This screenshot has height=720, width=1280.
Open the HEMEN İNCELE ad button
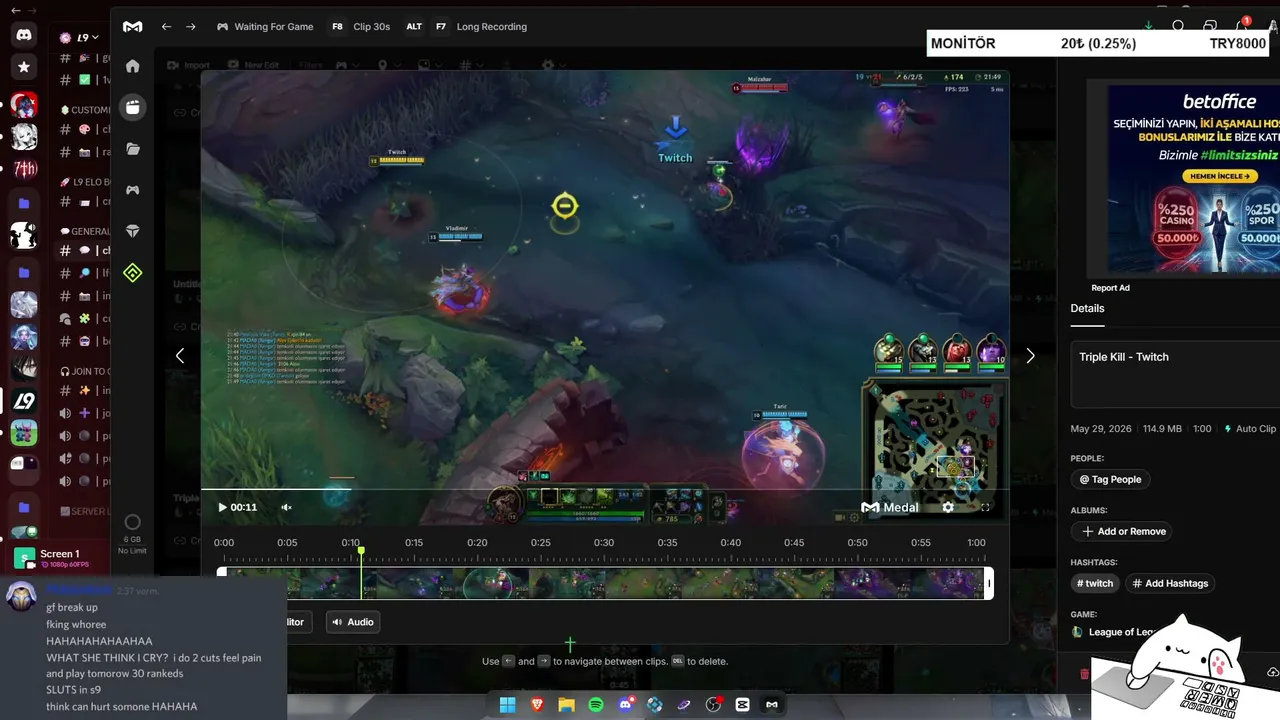pos(1219,176)
